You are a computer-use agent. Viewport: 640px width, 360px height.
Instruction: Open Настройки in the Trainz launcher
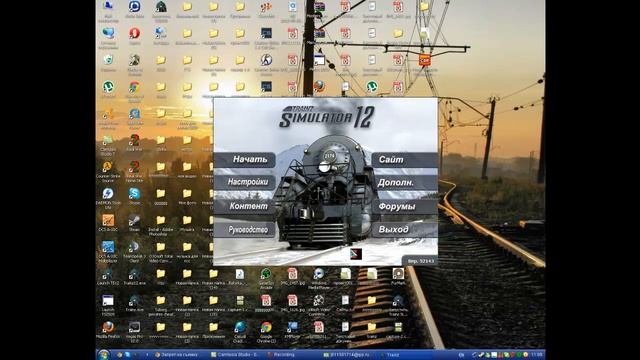point(245,182)
